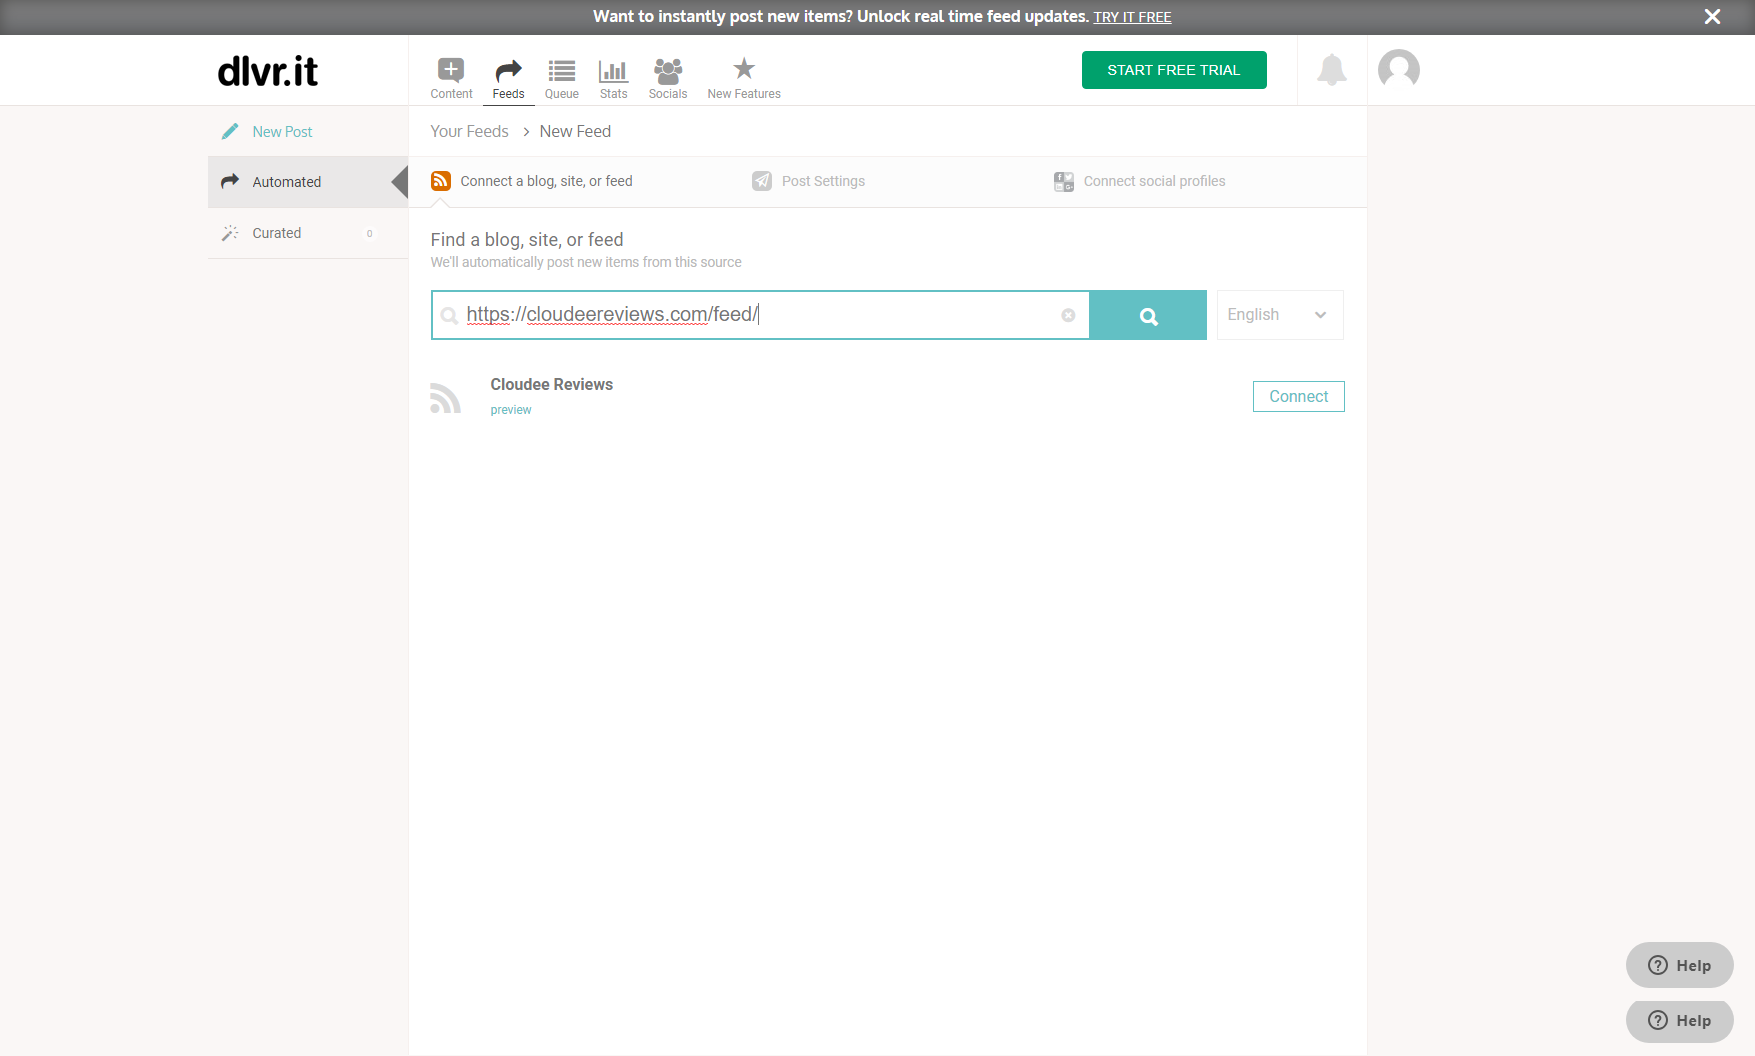Select the Feeds tab
1755x1056 pixels.
point(508,78)
